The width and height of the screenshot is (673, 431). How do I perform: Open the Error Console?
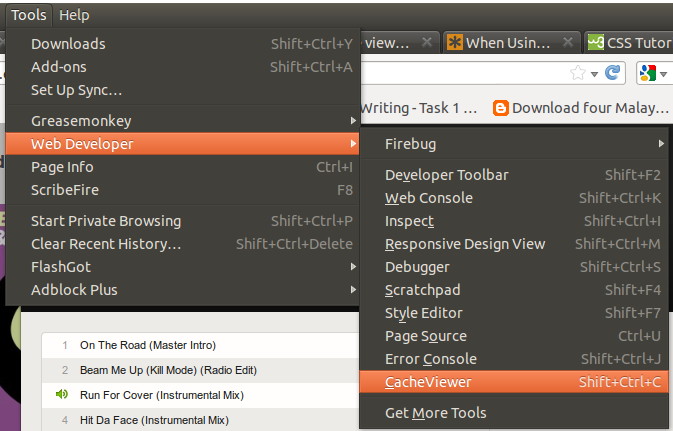click(514, 359)
